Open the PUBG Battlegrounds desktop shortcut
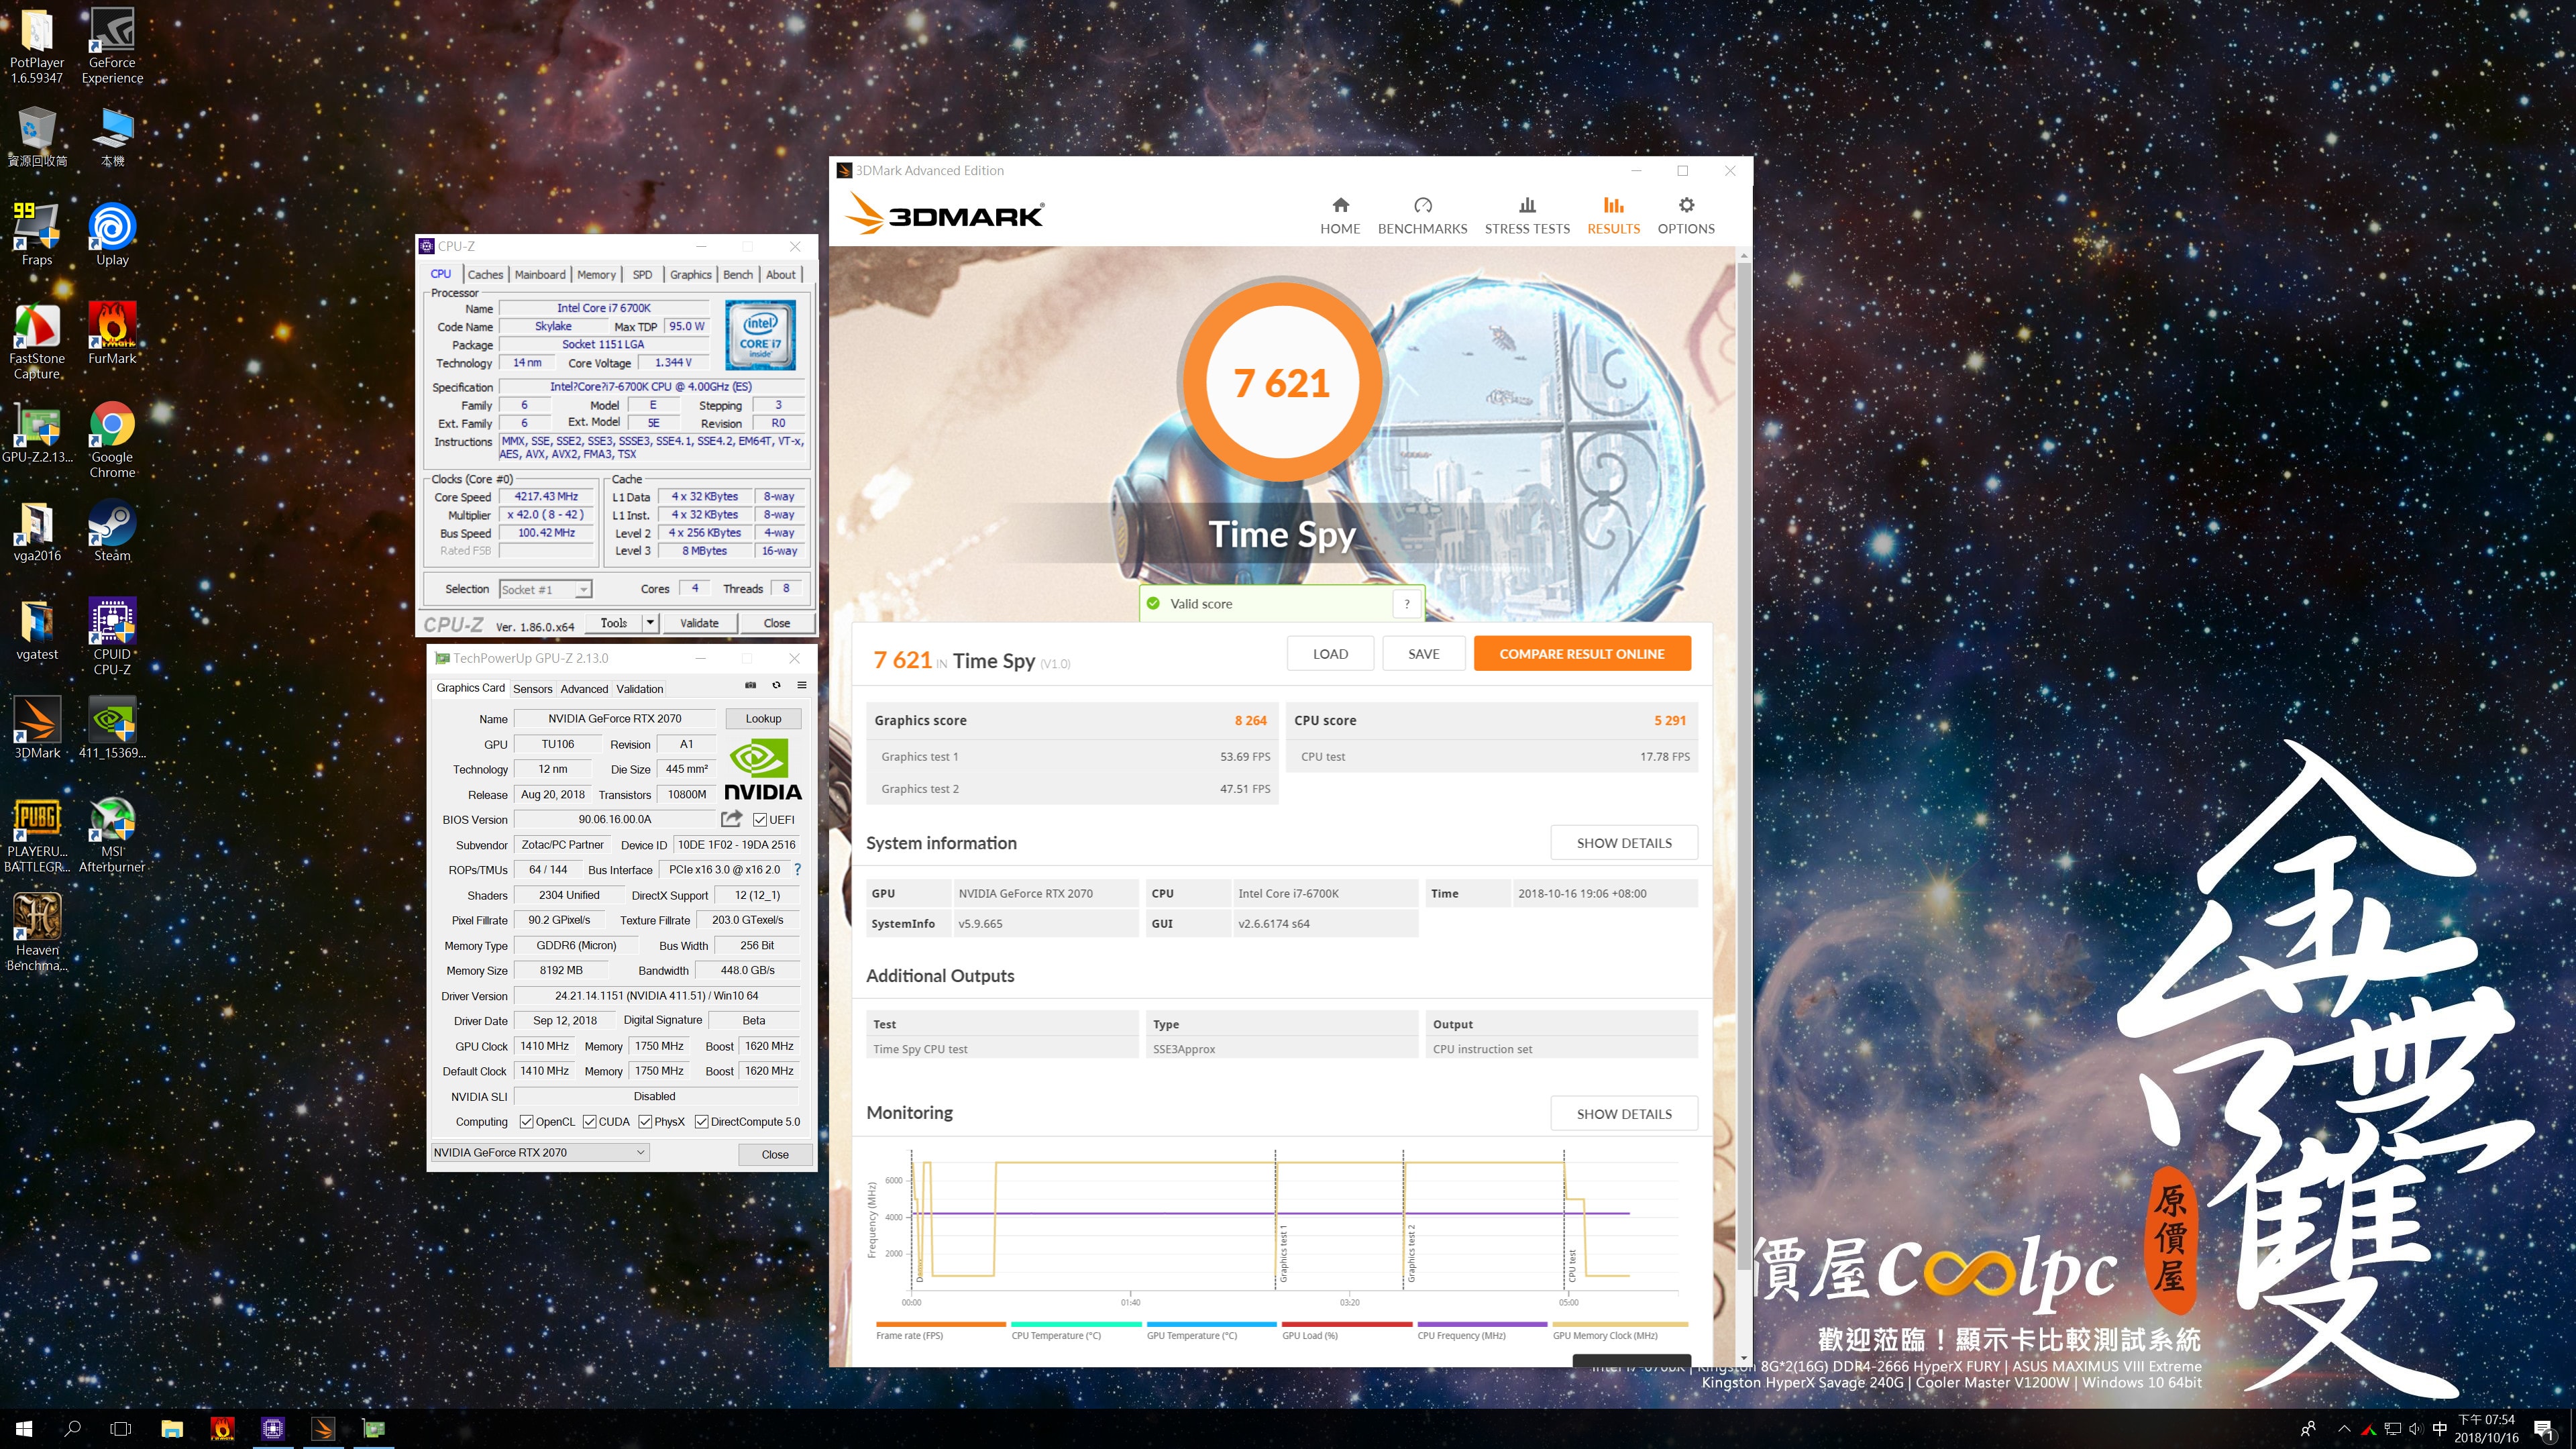Screen dimensions: 2576x1449 click(x=37, y=834)
